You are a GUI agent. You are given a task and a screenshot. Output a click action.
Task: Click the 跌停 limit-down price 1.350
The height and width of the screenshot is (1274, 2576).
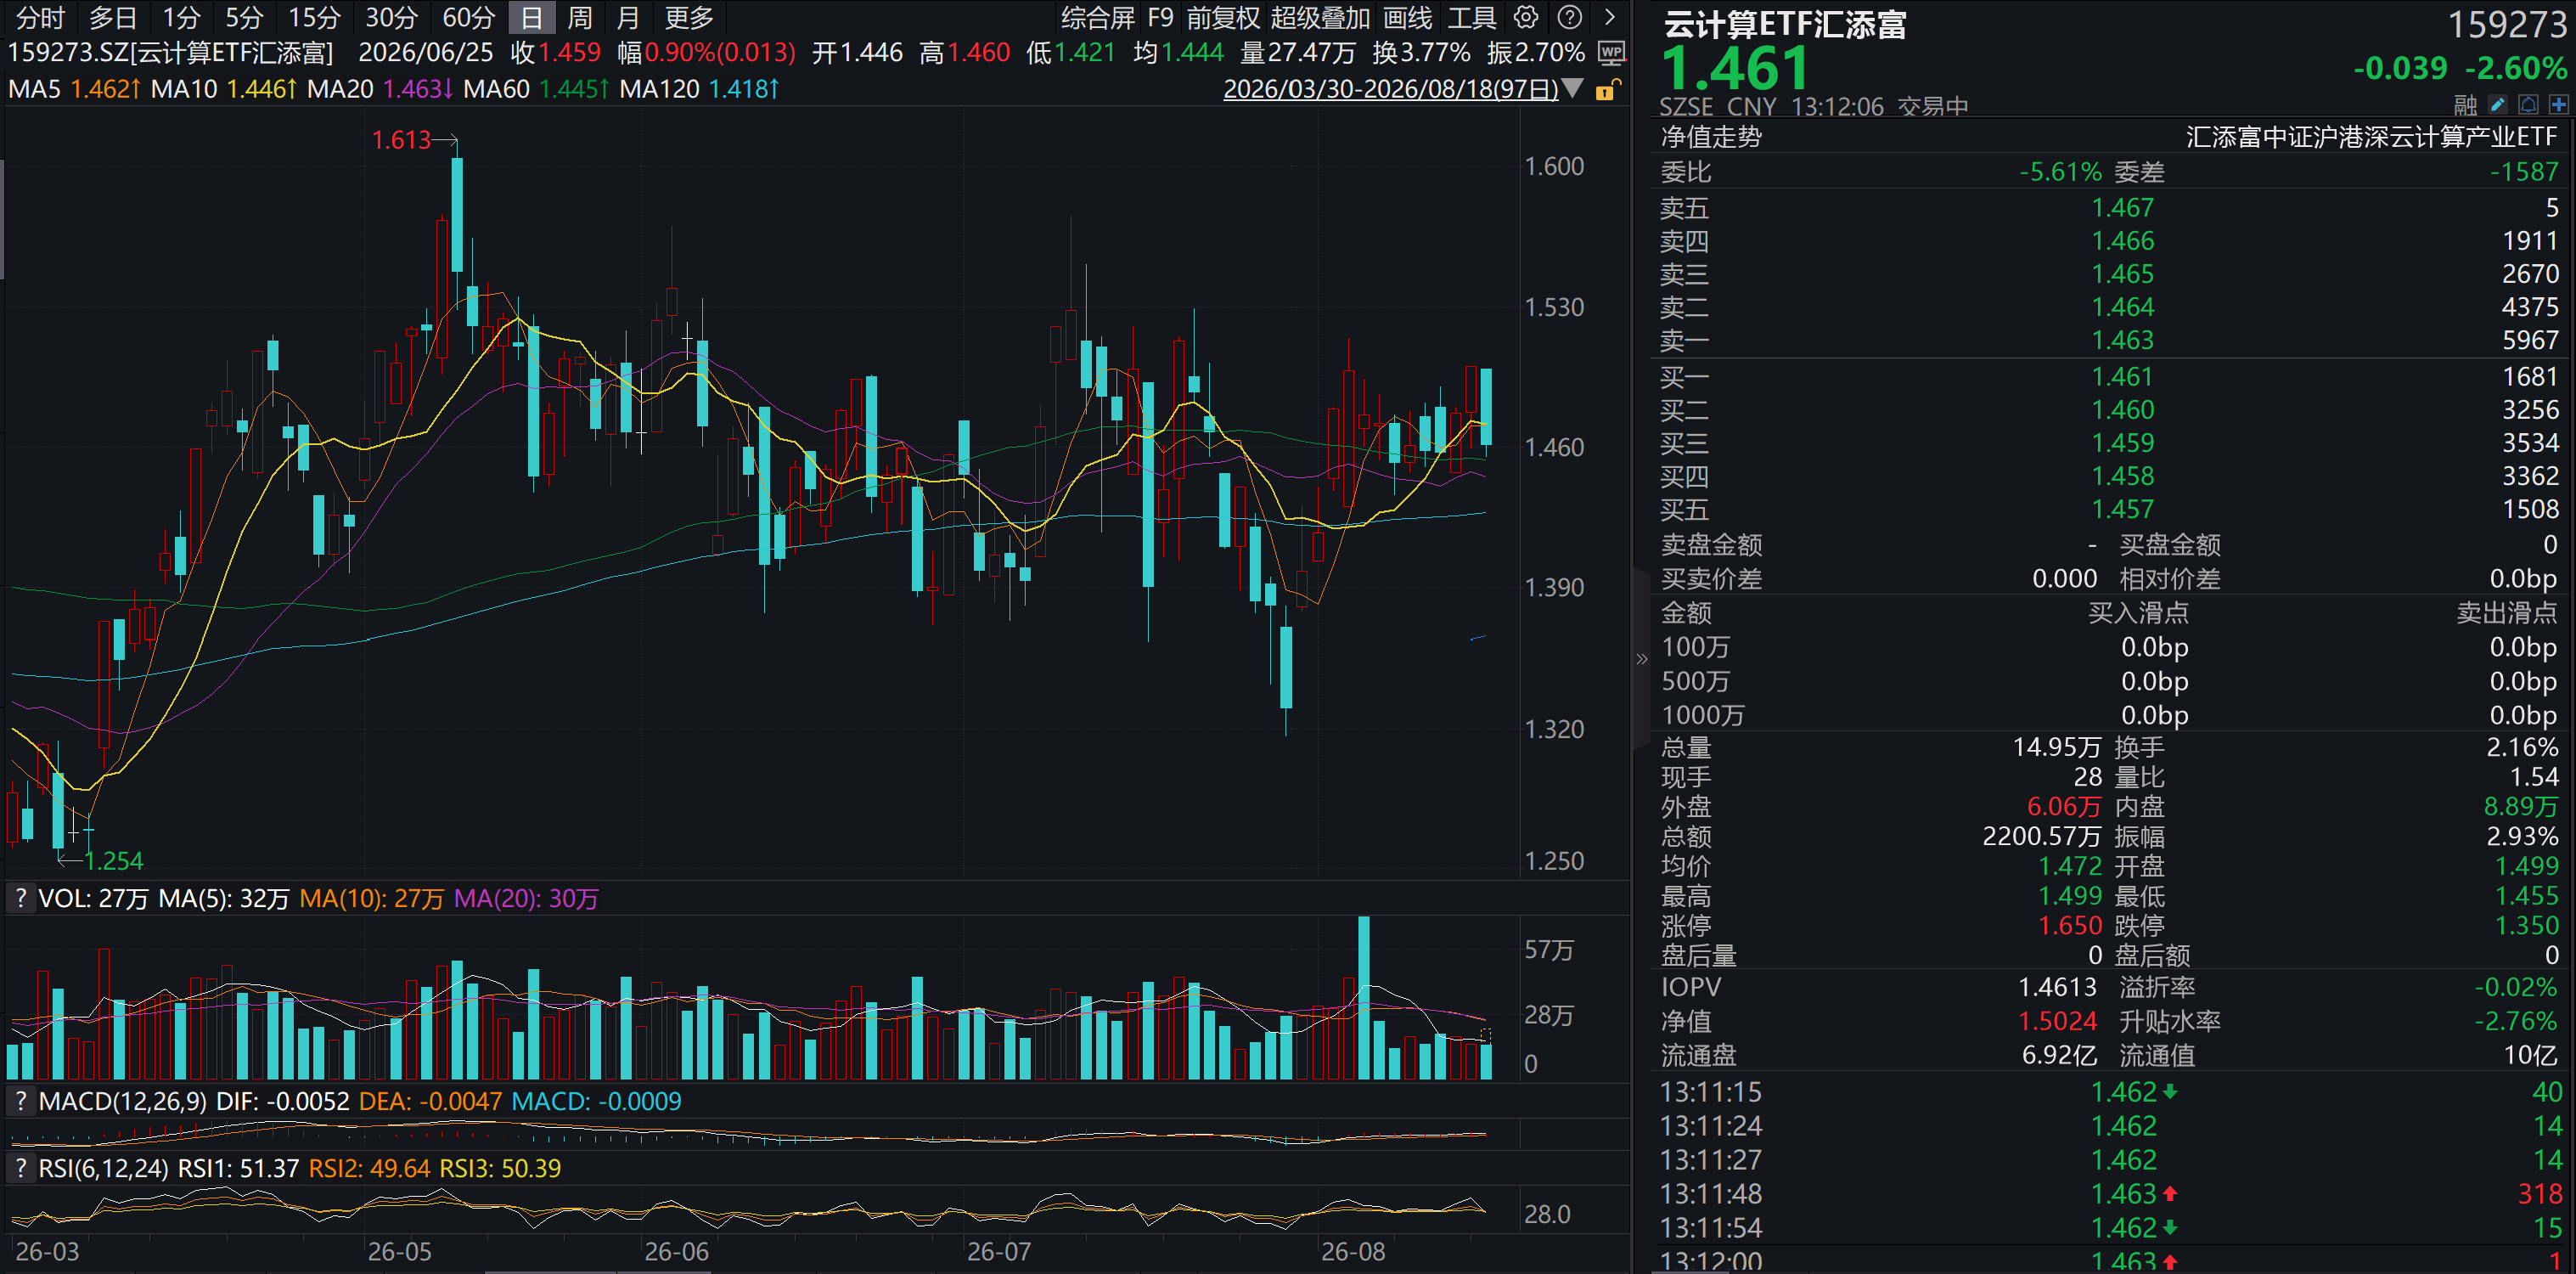pyautogui.click(x=2526, y=925)
